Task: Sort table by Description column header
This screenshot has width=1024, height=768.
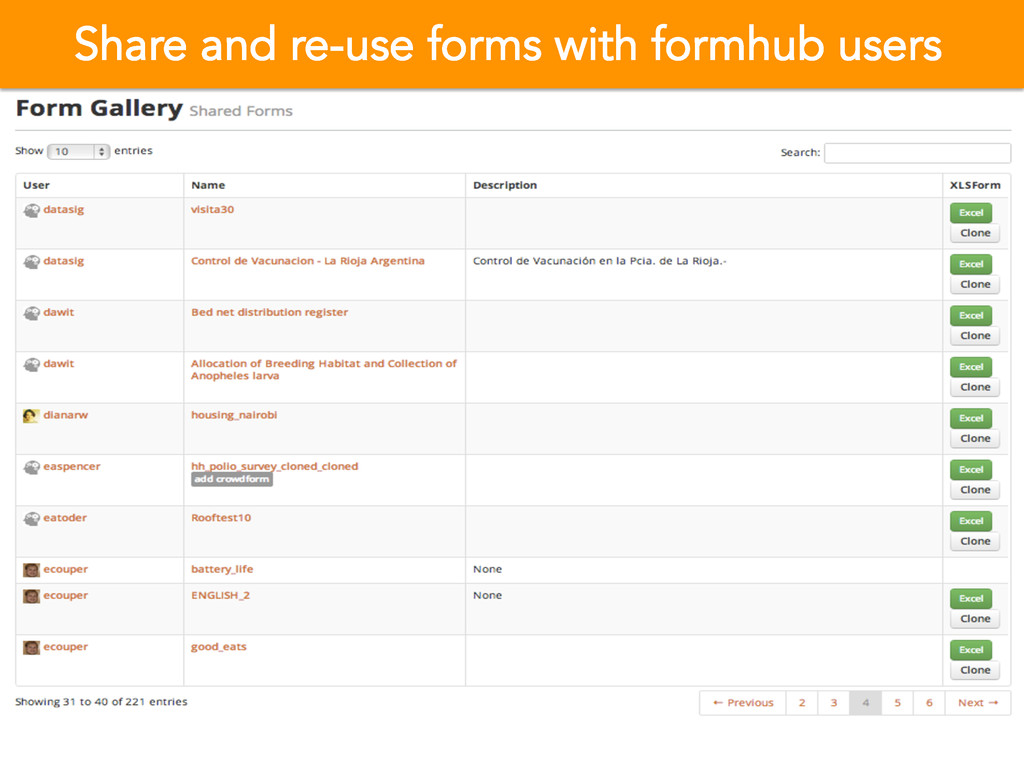Action: [x=505, y=185]
